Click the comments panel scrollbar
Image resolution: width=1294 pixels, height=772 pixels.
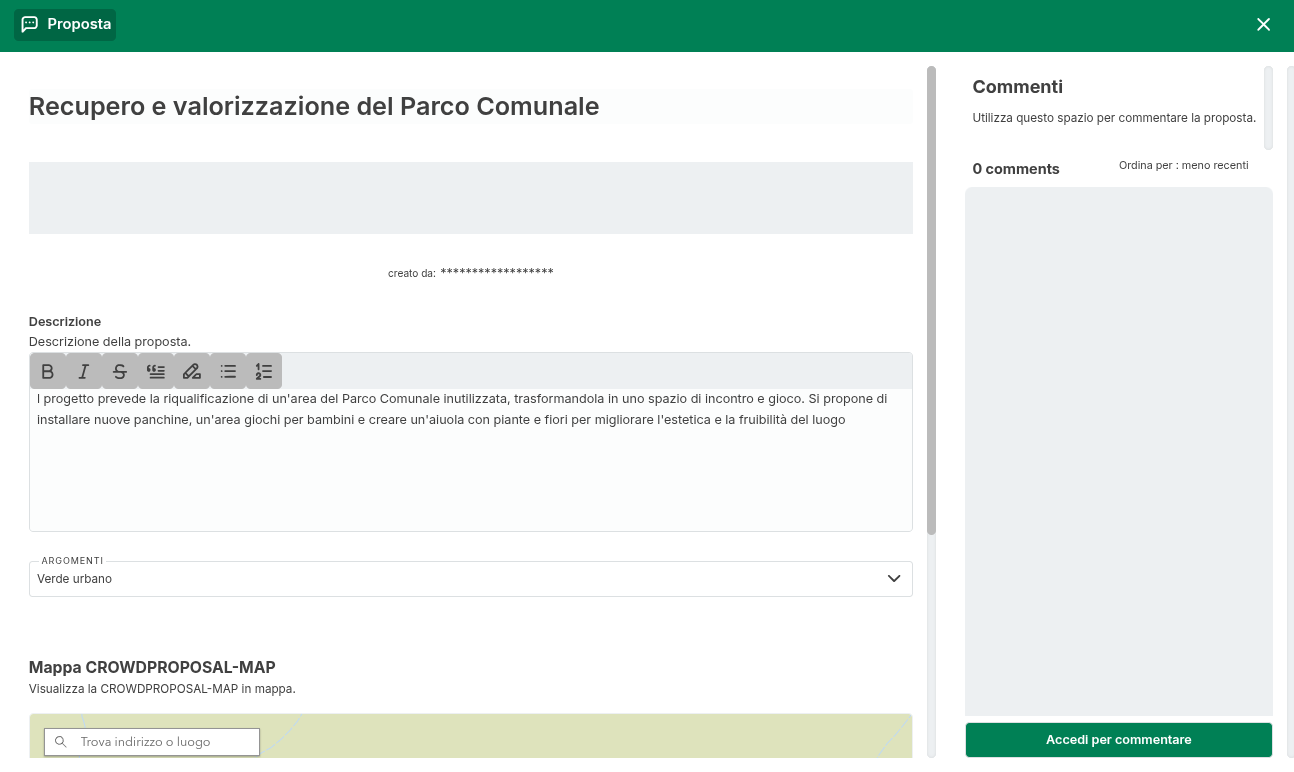tap(1268, 107)
